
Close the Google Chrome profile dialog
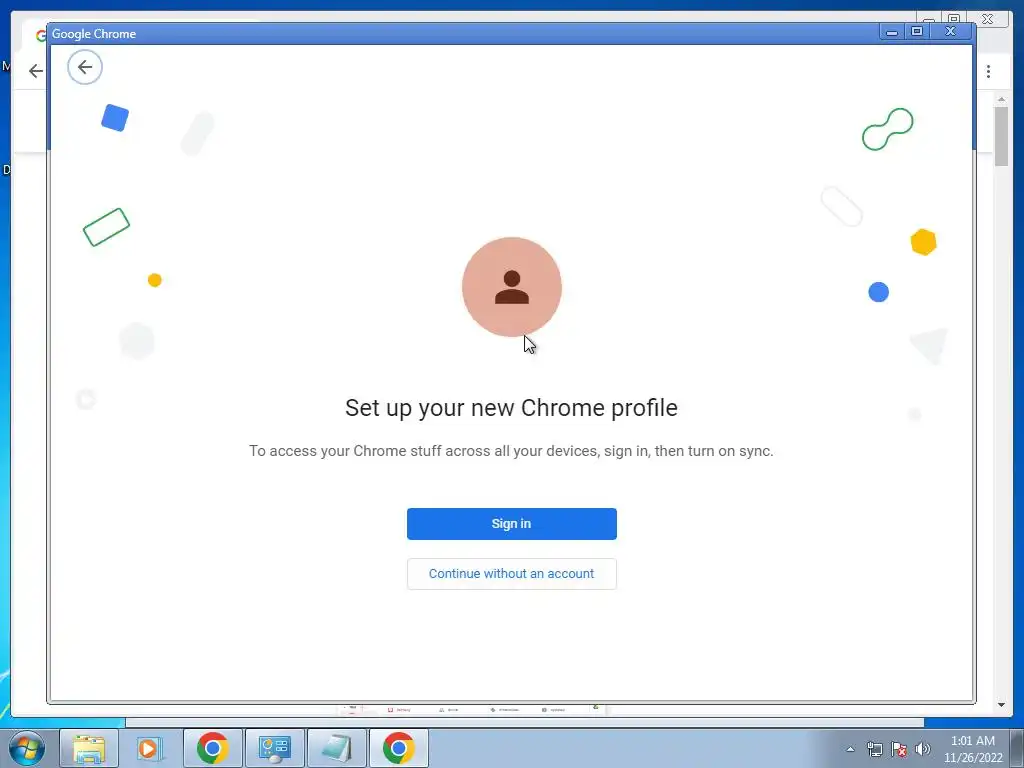pyautogui.click(x=951, y=31)
